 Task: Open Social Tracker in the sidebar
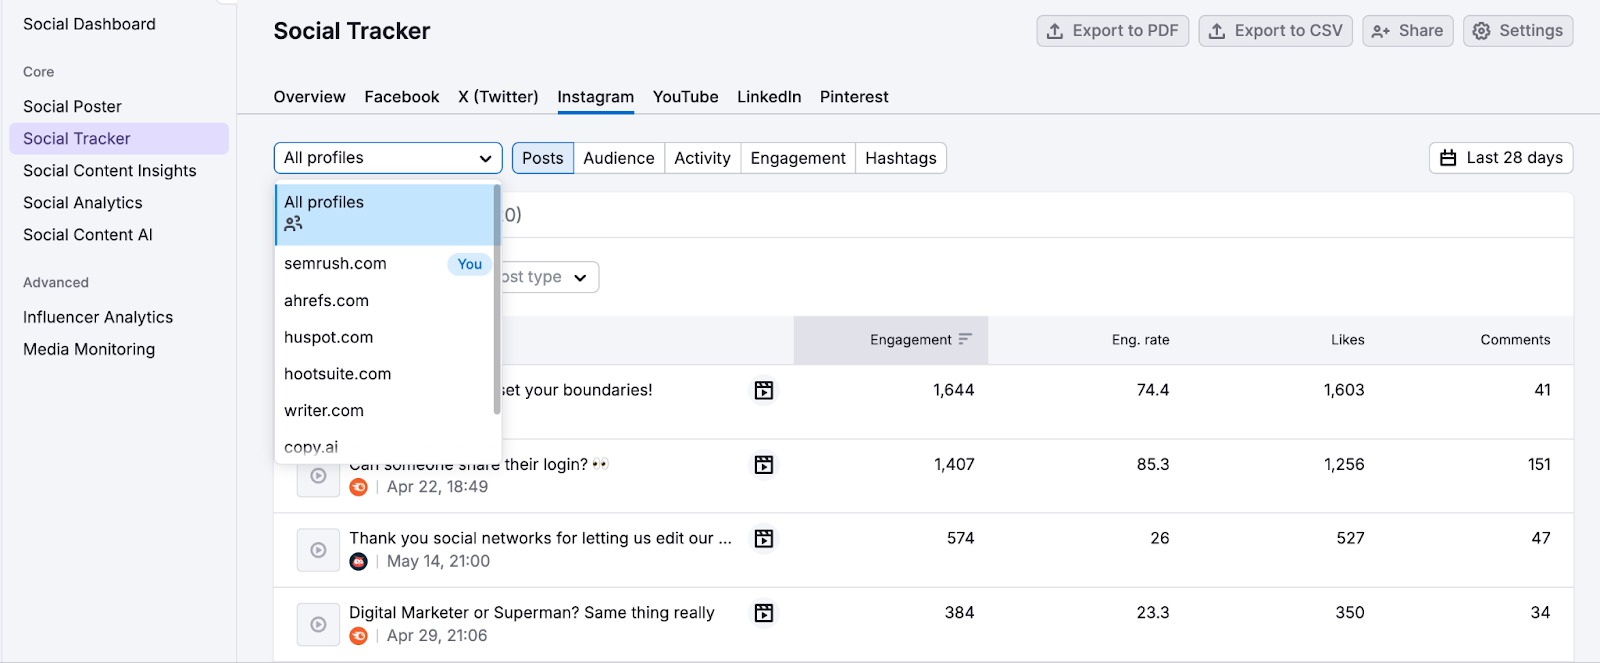[x=119, y=138]
